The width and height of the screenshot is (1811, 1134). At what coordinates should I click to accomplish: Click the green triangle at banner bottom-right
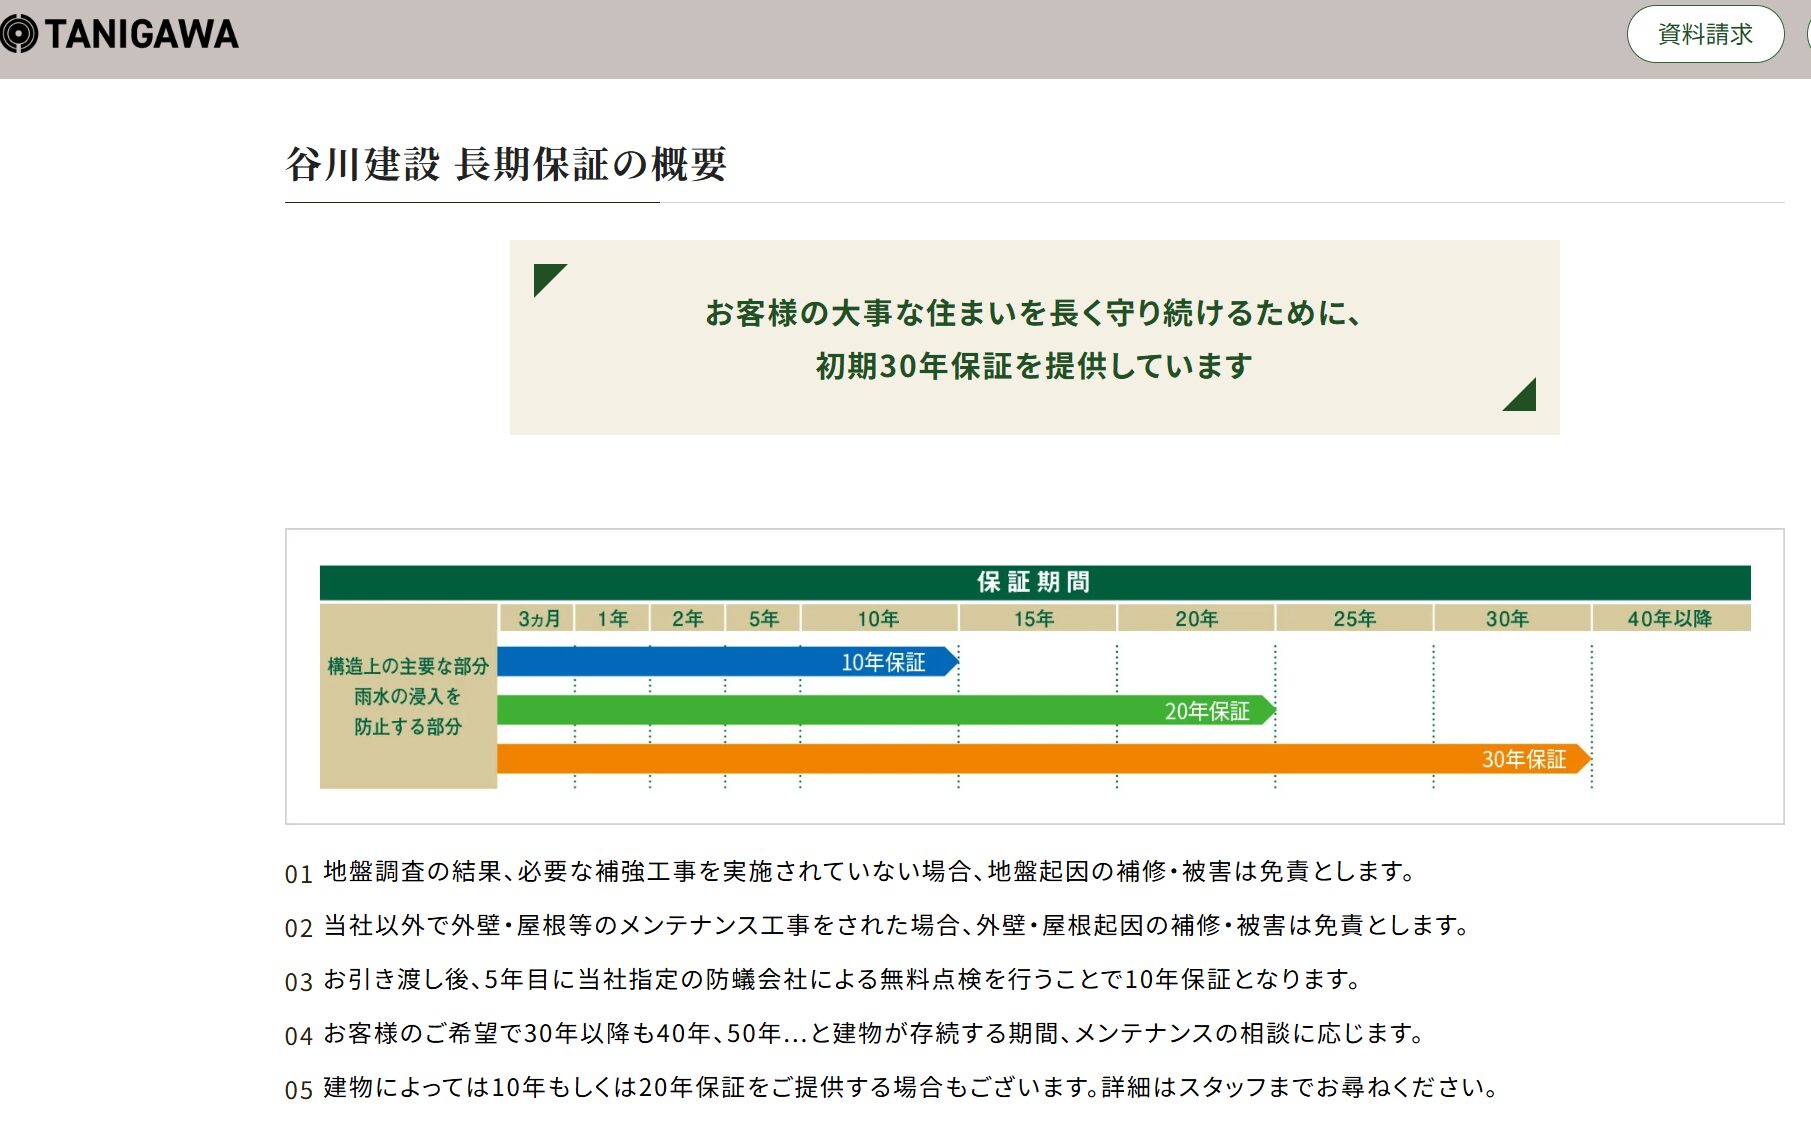pos(1522,397)
